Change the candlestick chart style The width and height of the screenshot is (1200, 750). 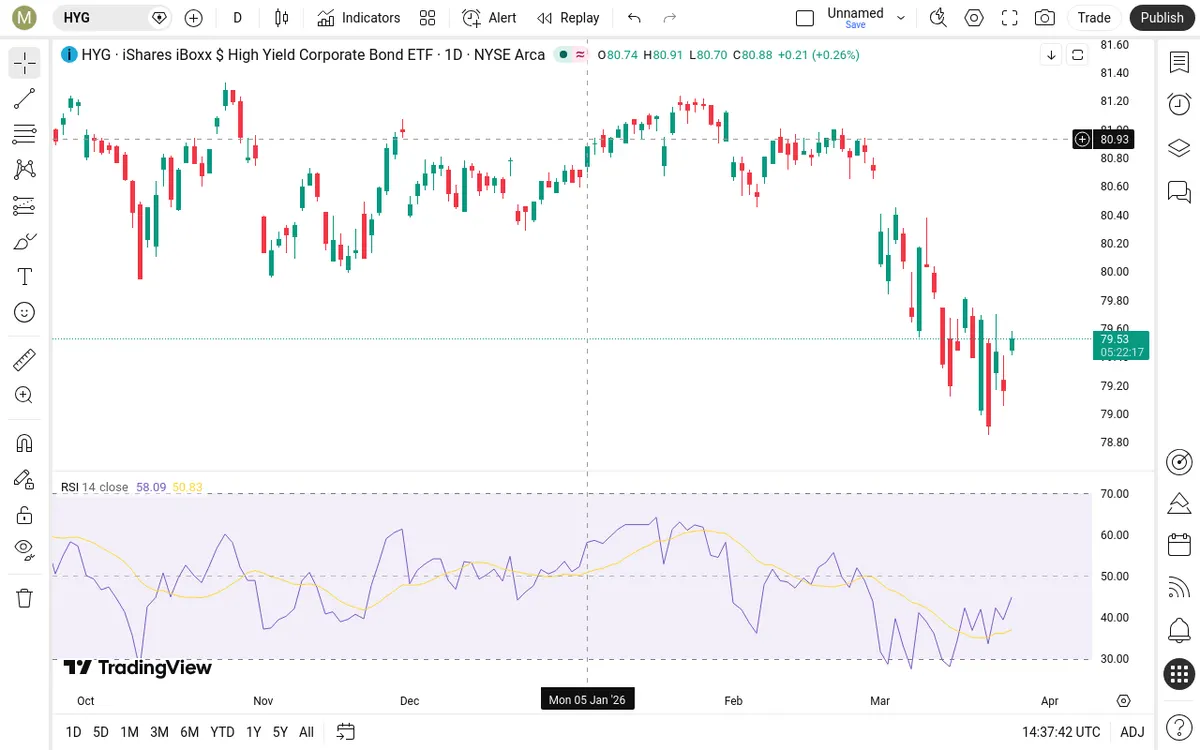tap(282, 17)
